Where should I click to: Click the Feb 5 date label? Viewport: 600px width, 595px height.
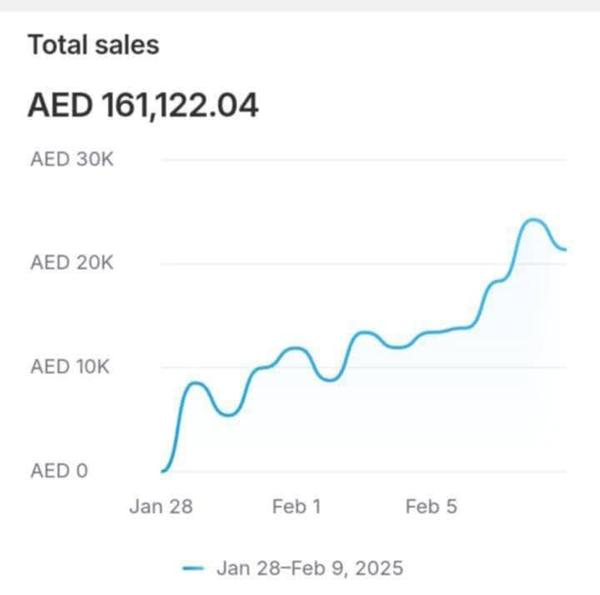point(431,507)
